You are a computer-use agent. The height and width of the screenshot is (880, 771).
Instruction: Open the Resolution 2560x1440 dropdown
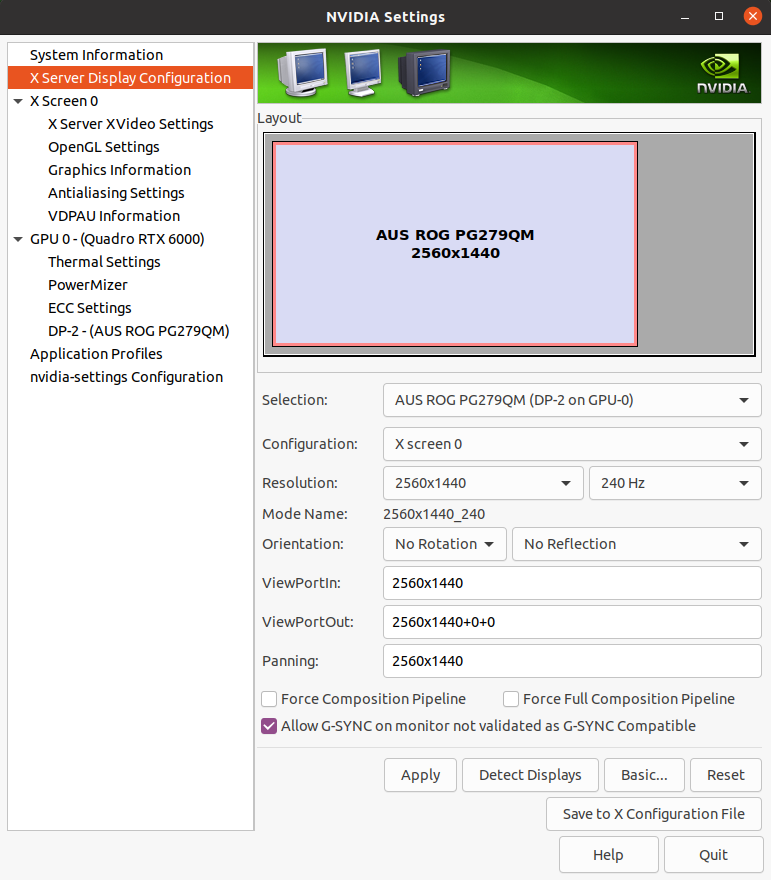(x=483, y=483)
